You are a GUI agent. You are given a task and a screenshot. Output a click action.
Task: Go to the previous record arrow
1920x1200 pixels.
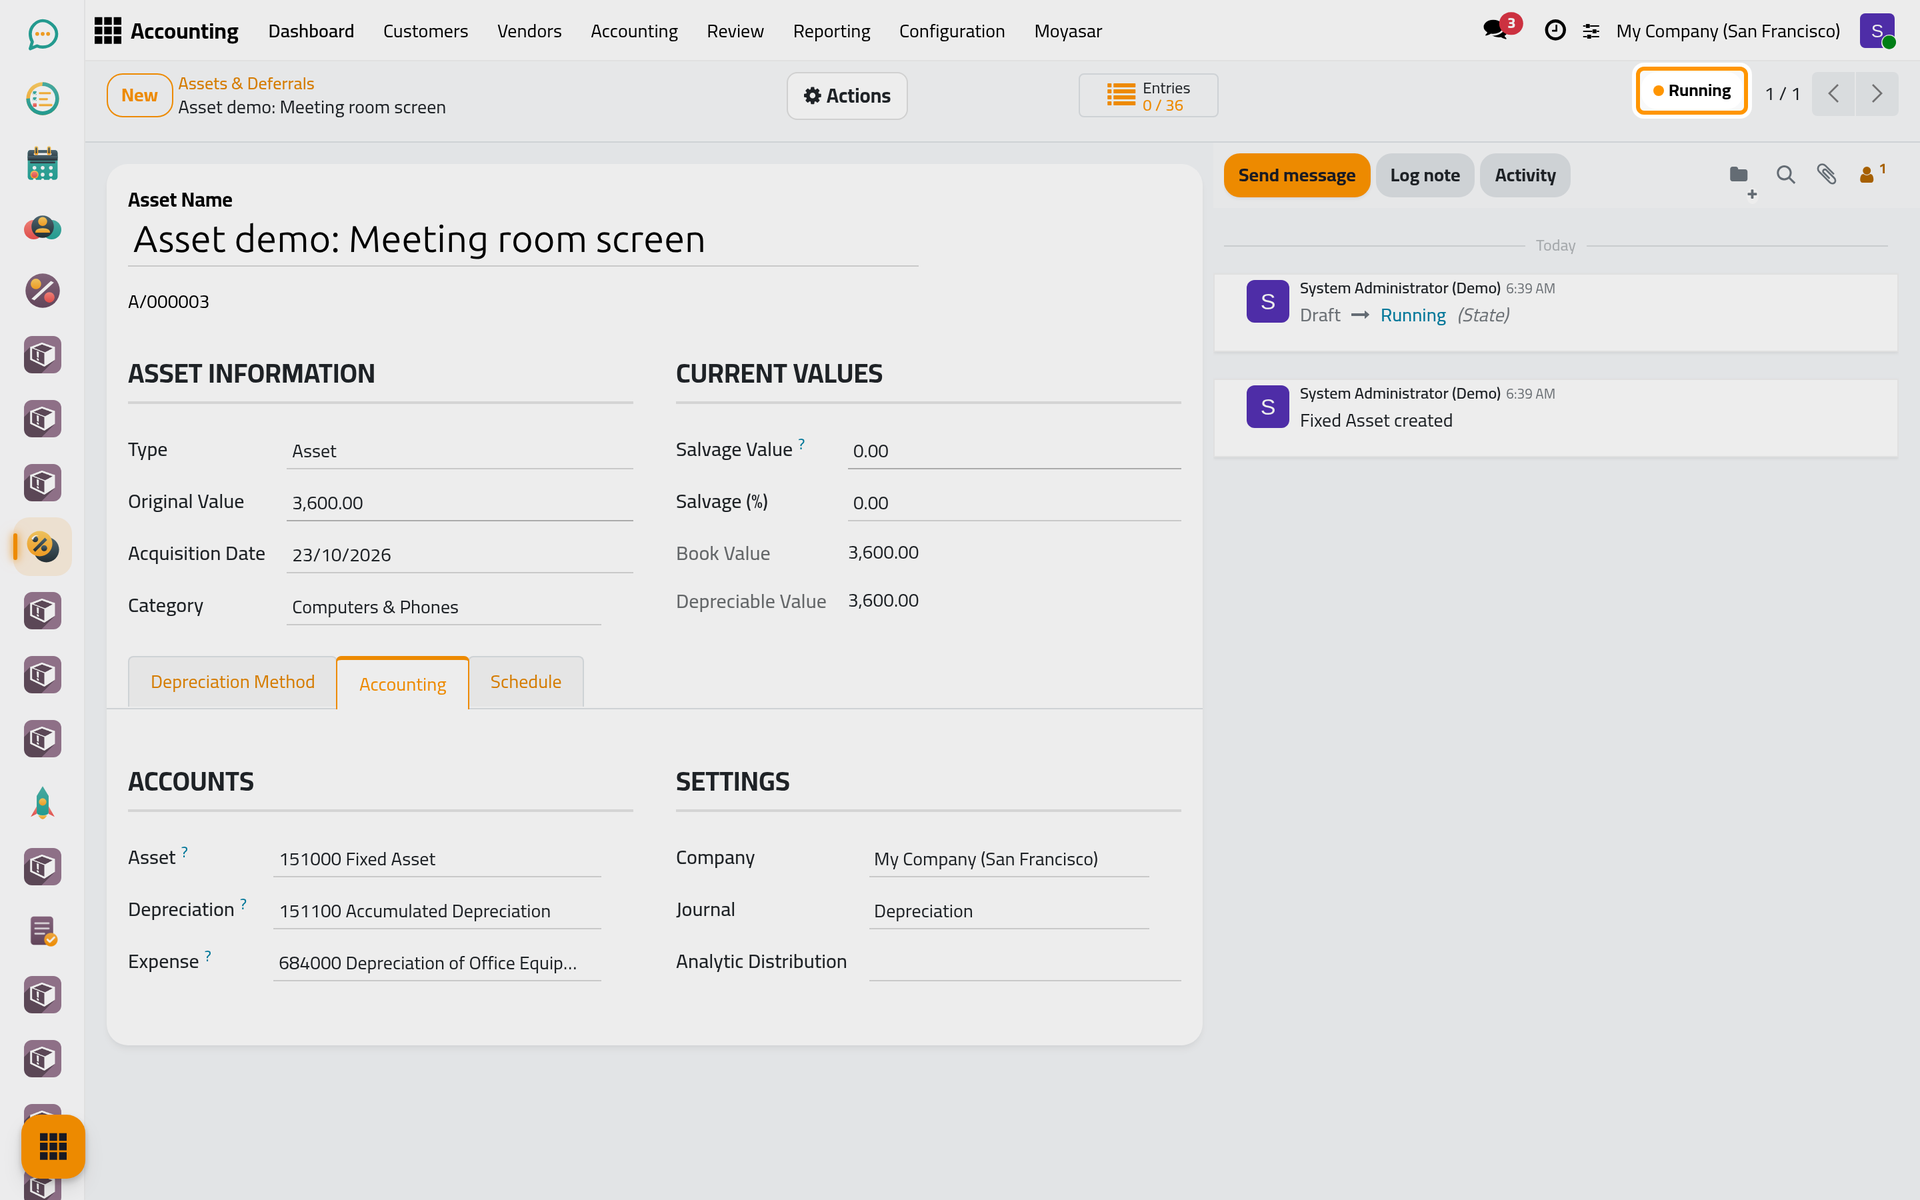(x=1833, y=94)
